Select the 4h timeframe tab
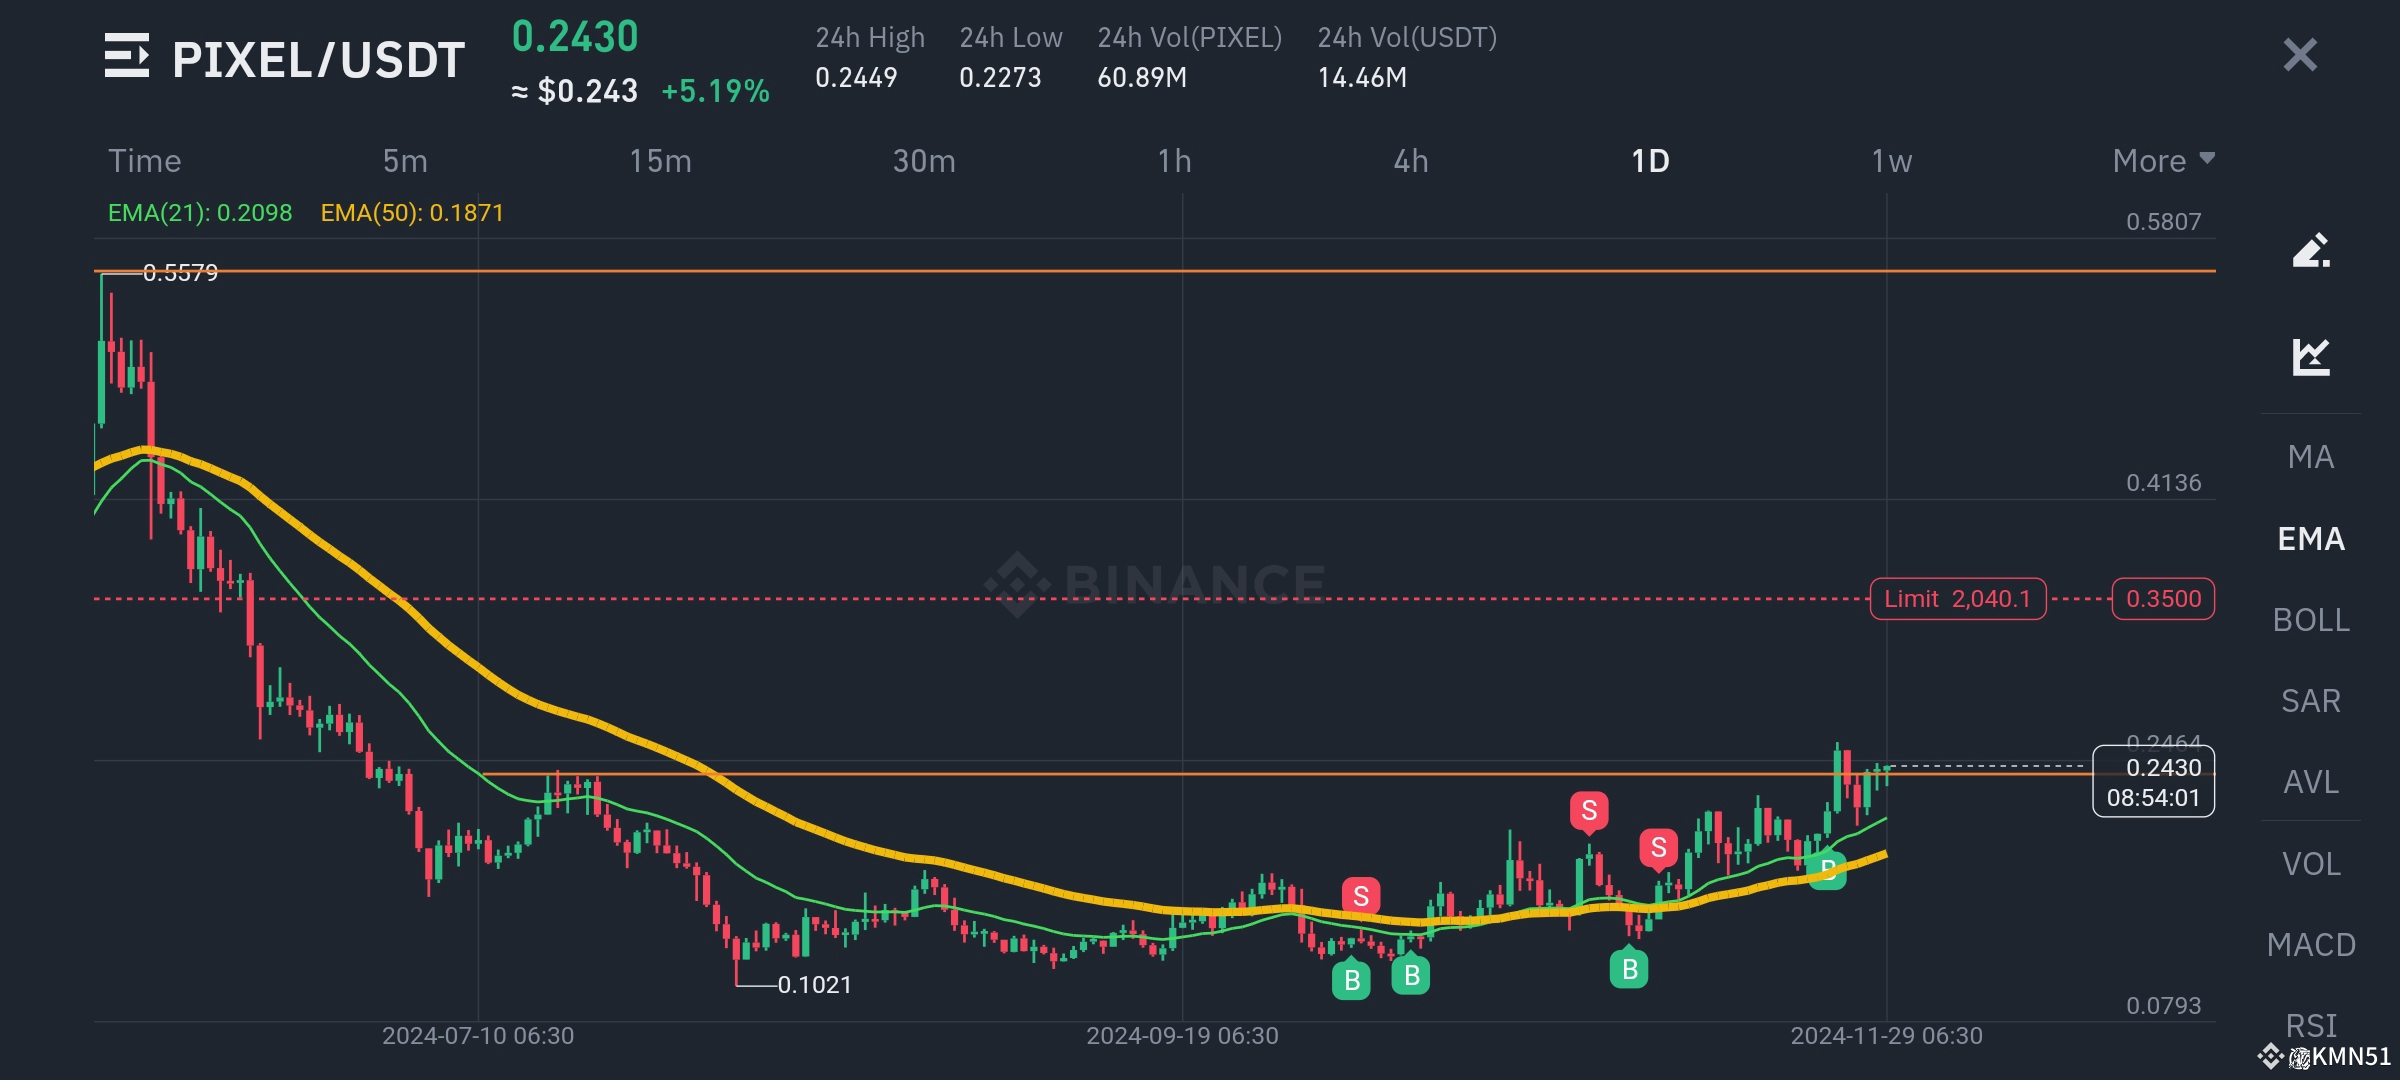 (x=1413, y=160)
